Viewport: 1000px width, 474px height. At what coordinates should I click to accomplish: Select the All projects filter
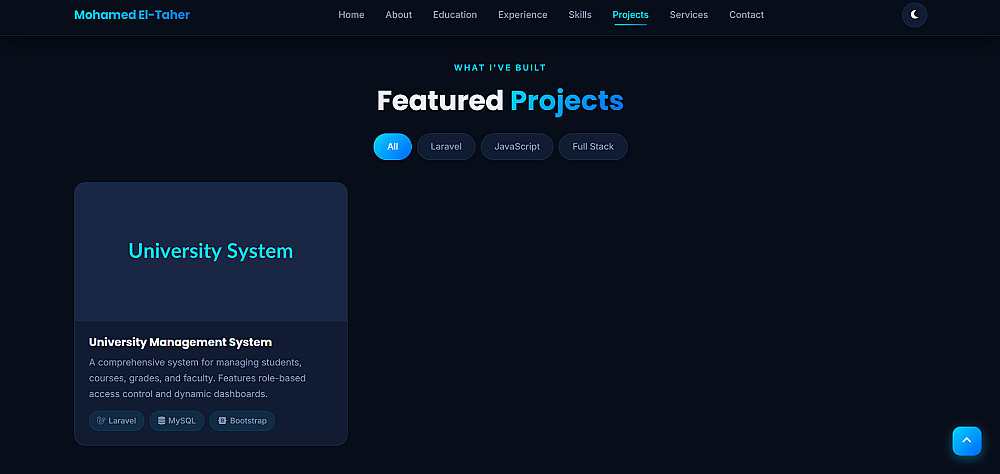pyautogui.click(x=392, y=147)
